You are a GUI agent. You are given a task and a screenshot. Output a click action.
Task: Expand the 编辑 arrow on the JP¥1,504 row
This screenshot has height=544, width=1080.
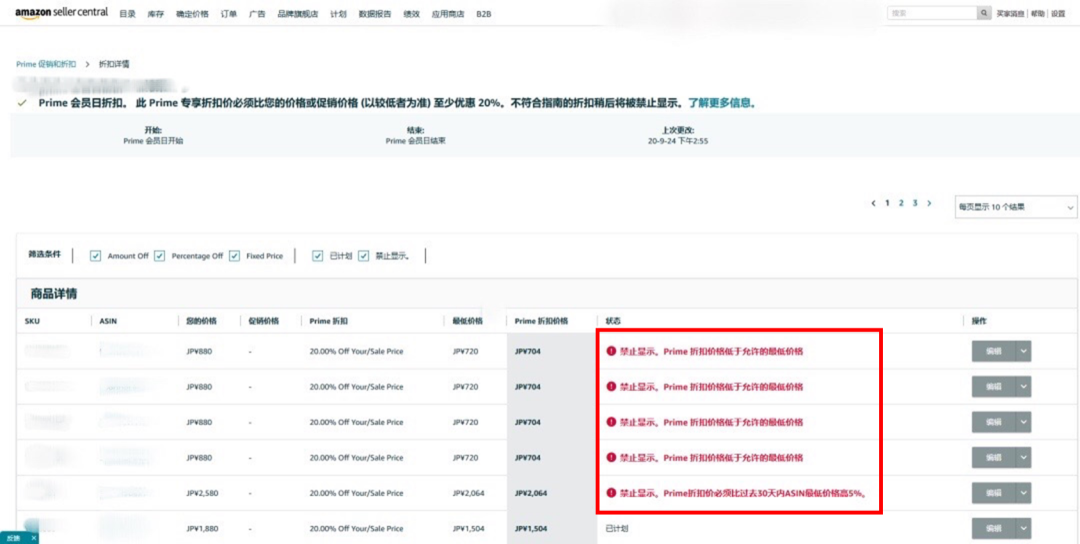[x=1023, y=528]
